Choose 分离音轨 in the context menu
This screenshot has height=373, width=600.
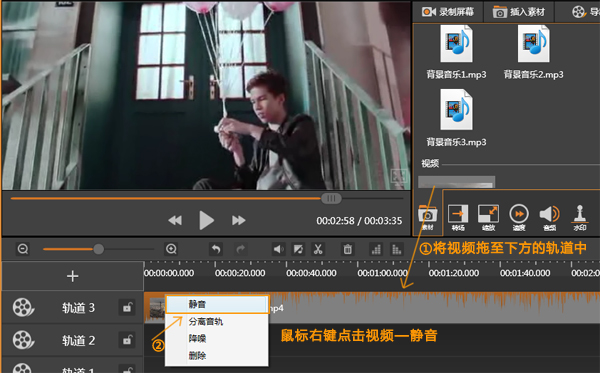pyautogui.click(x=217, y=322)
